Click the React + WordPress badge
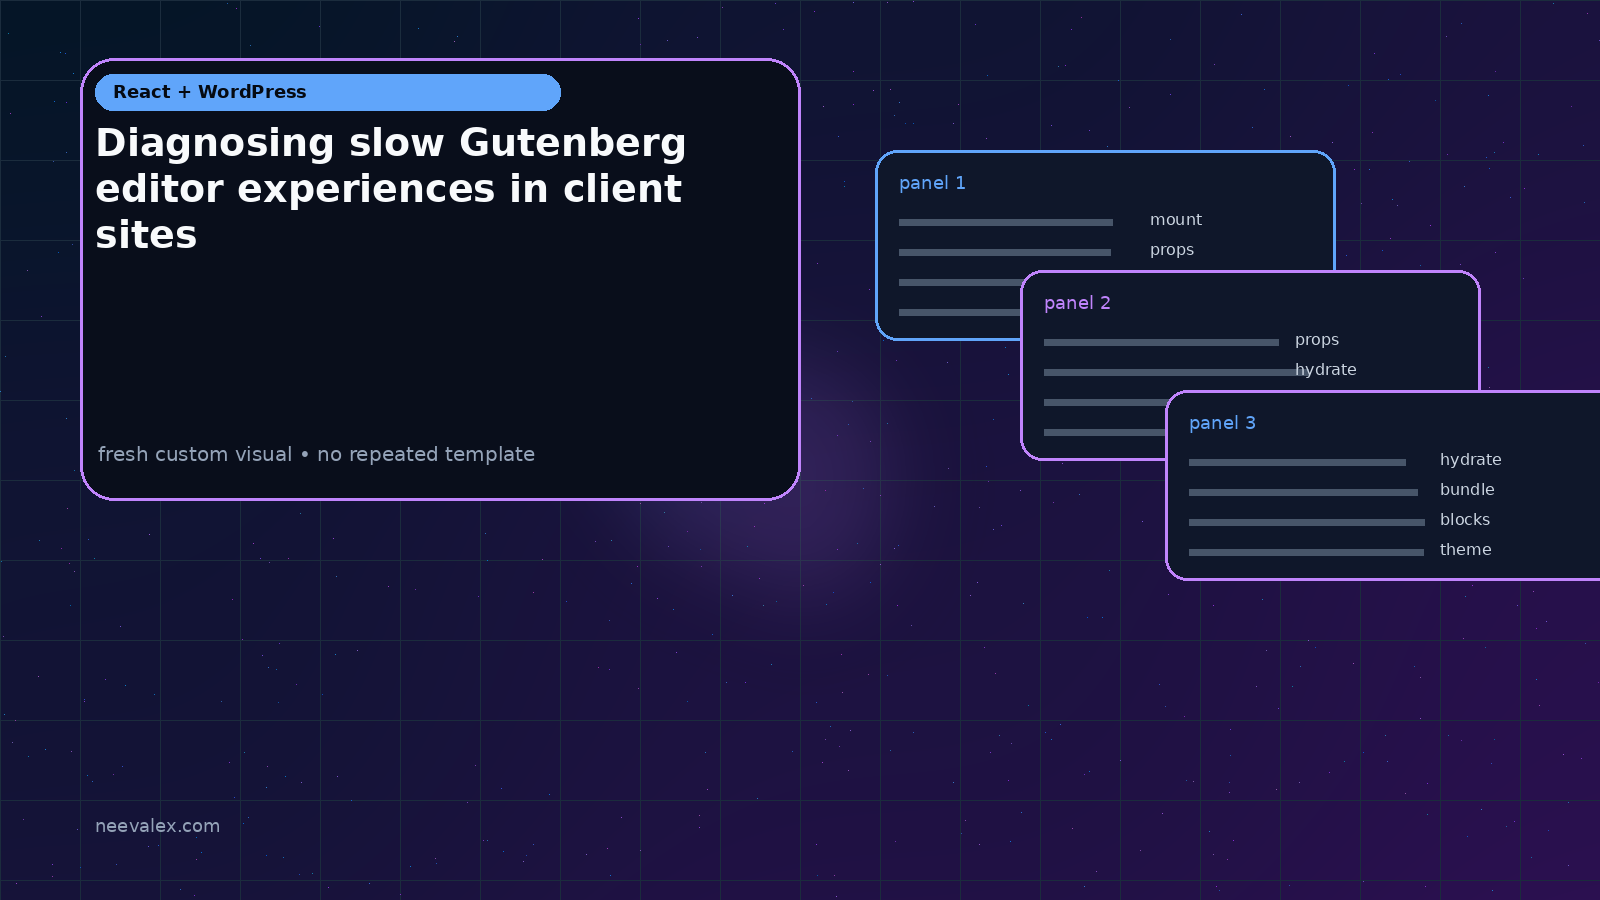 328,92
